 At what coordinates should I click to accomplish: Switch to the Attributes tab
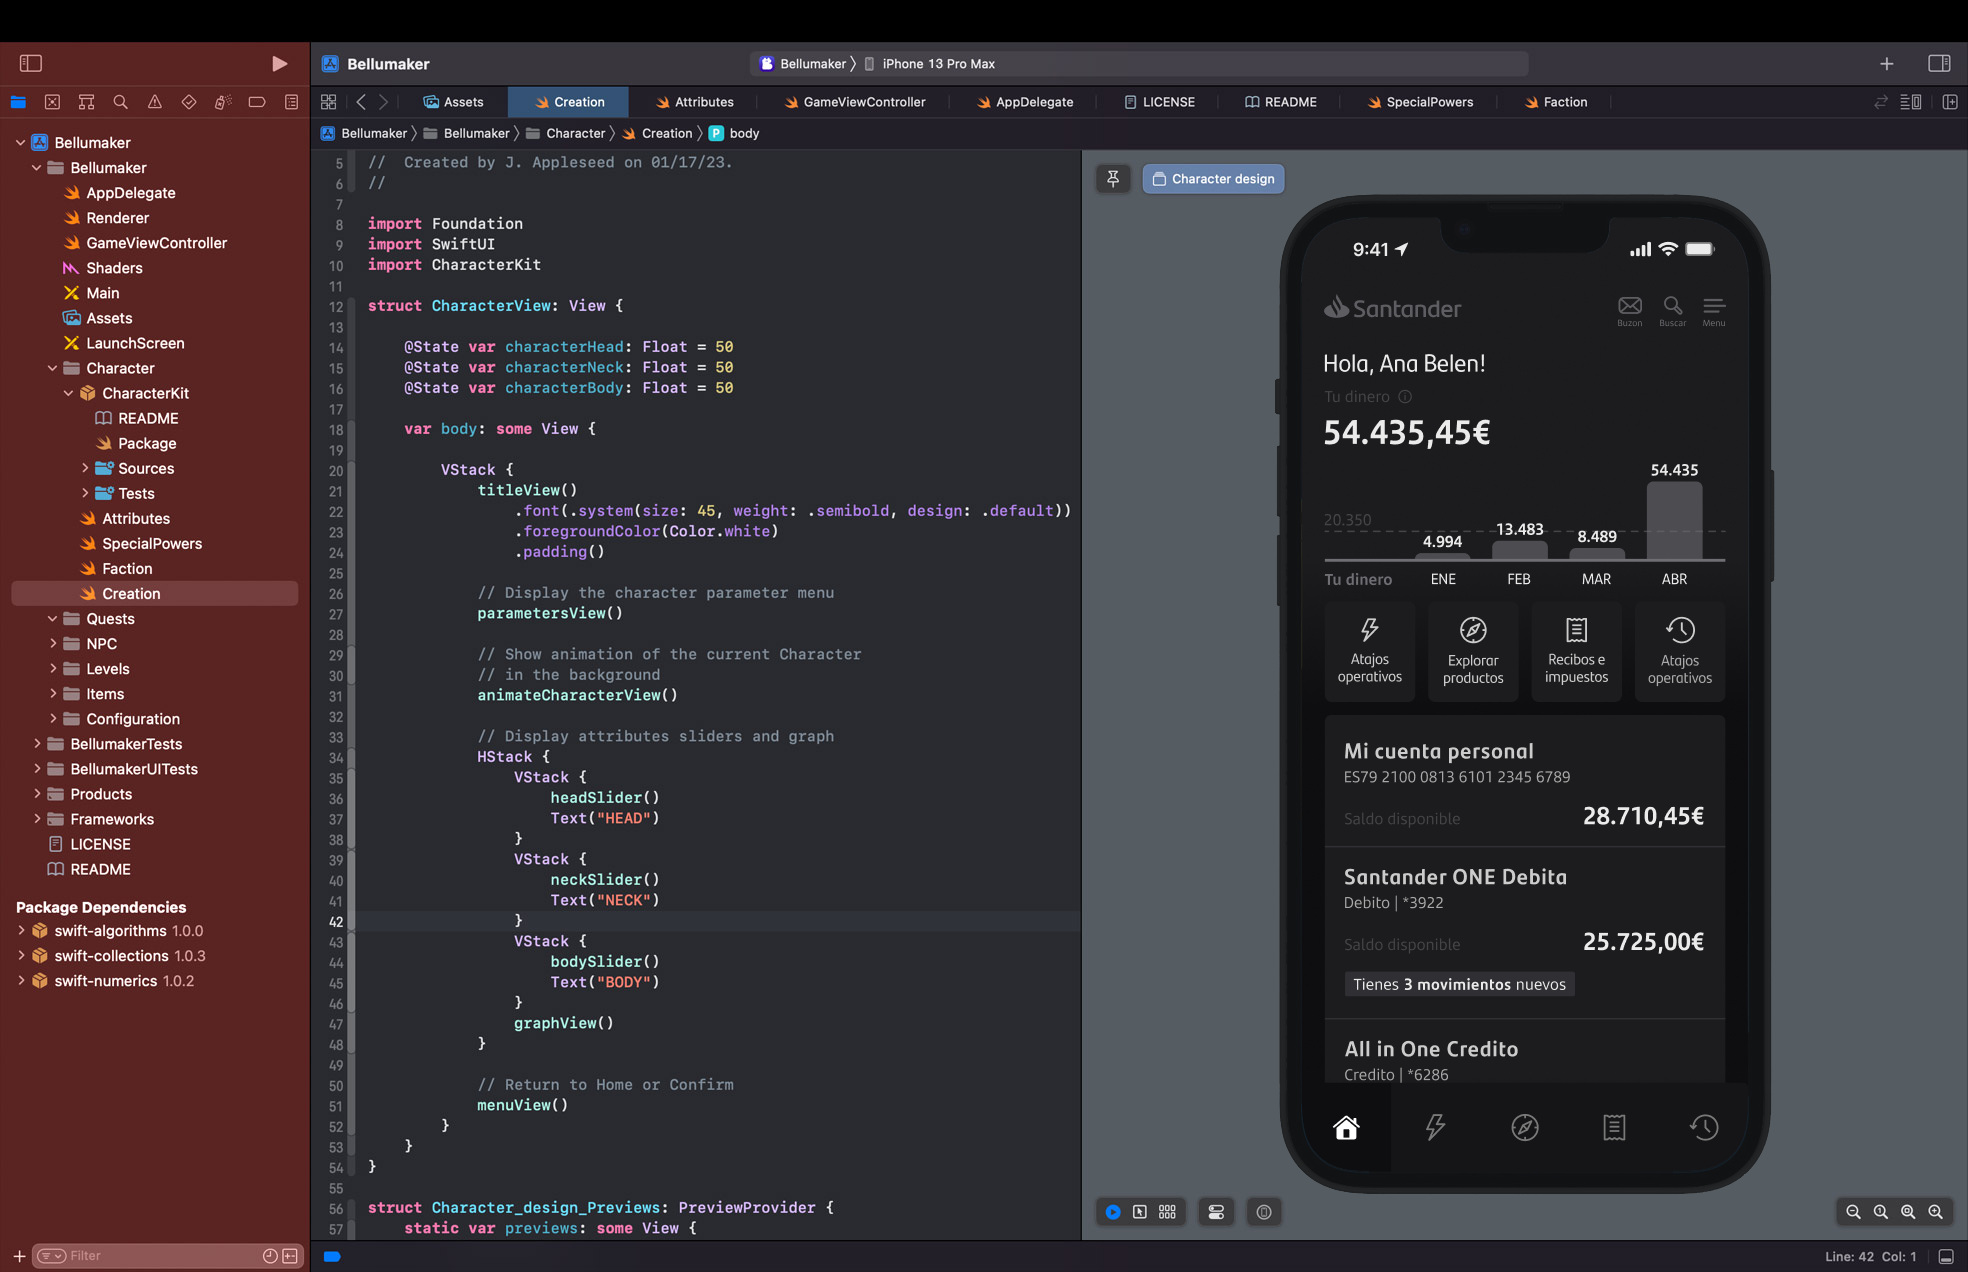click(694, 102)
